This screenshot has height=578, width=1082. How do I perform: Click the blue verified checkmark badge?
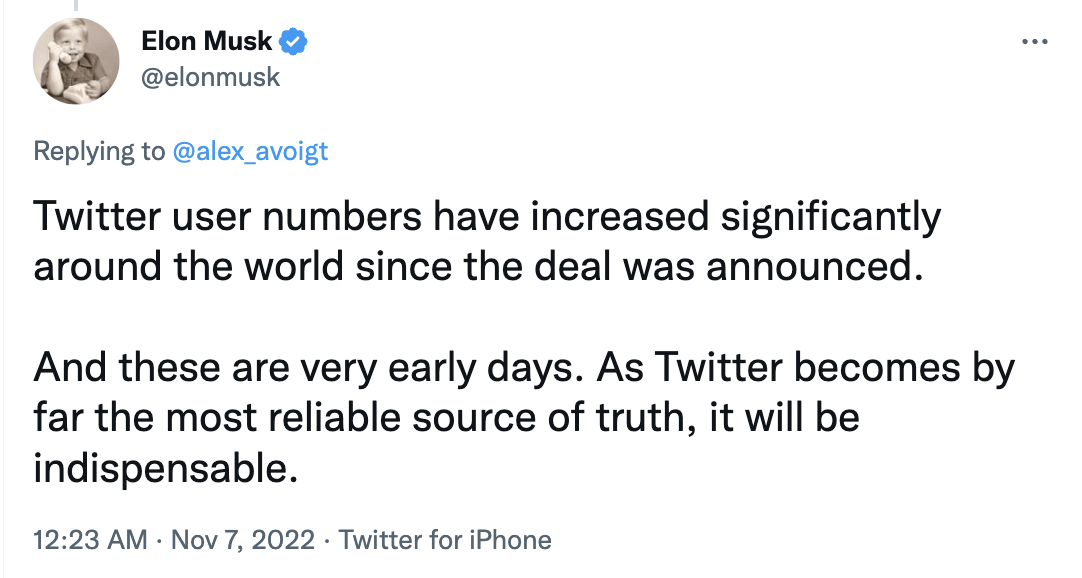tap(293, 41)
